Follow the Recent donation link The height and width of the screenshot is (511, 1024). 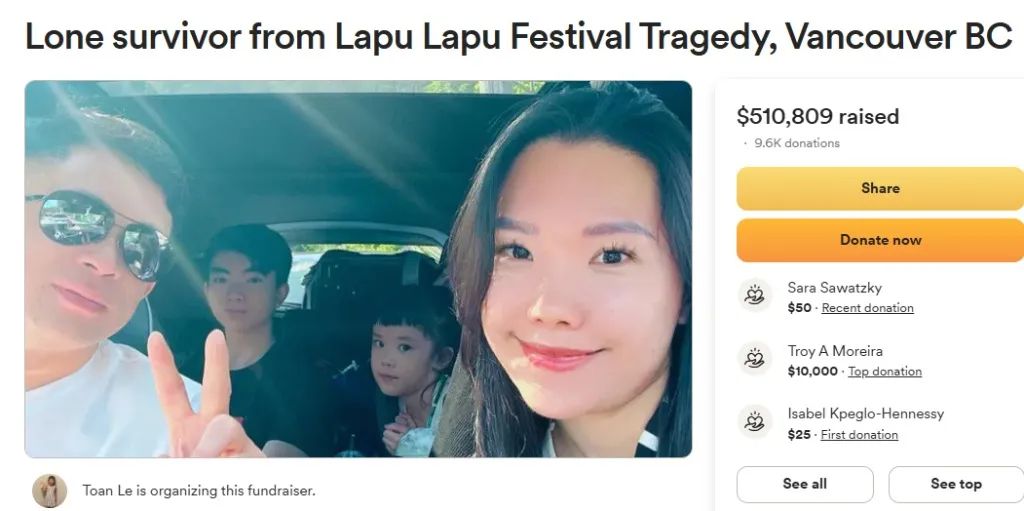(867, 308)
